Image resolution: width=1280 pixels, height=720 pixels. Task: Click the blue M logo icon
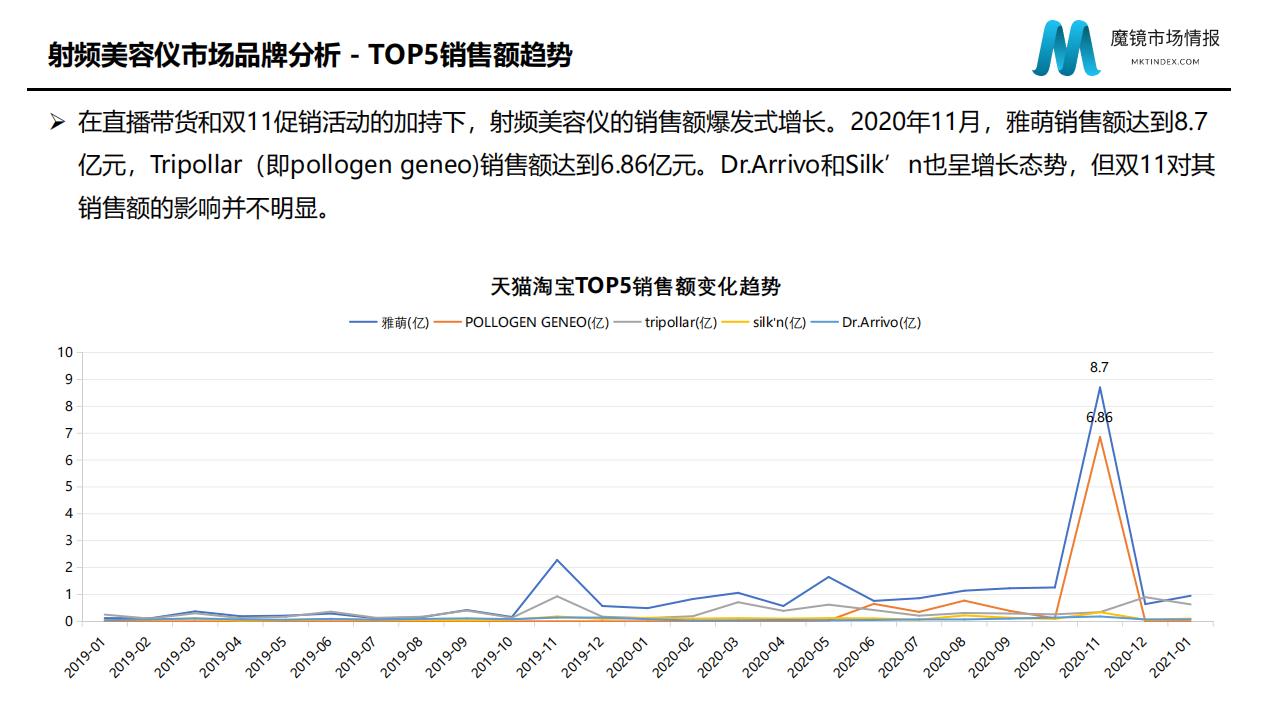1066,48
